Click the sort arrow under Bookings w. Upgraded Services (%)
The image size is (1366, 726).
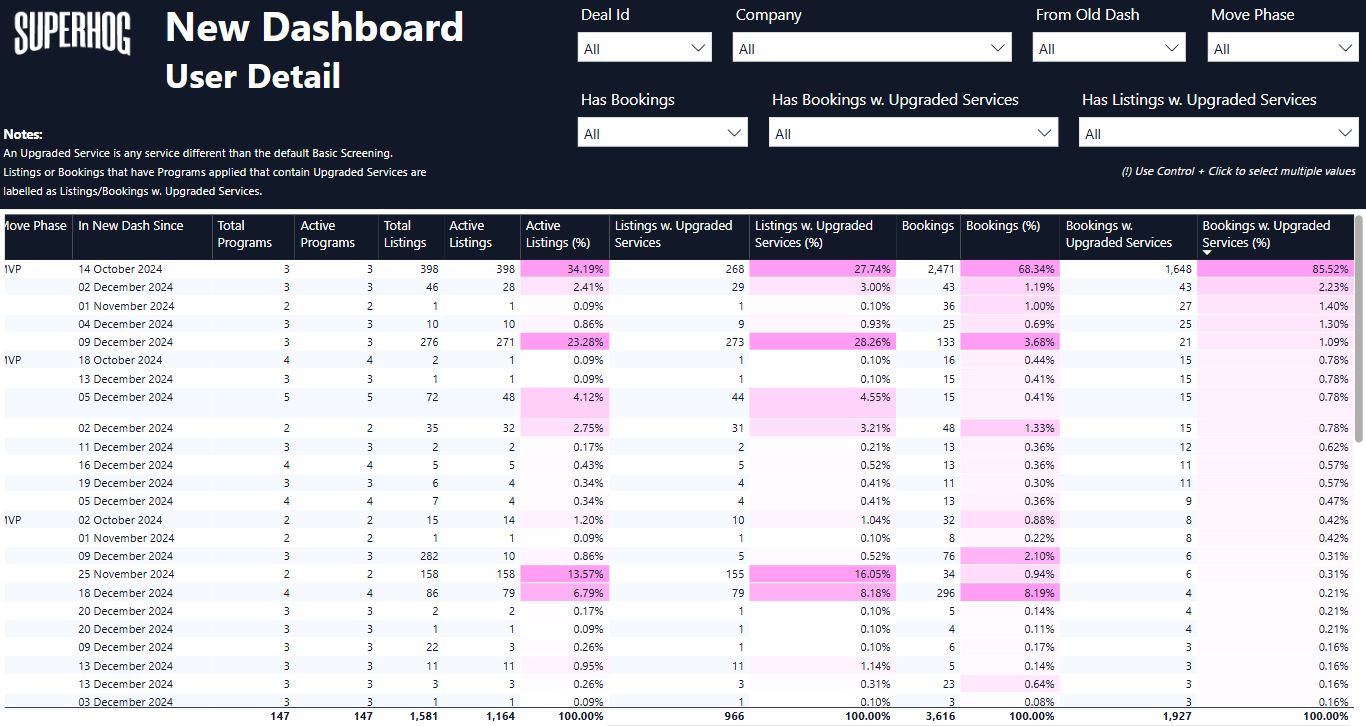[x=1208, y=254]
